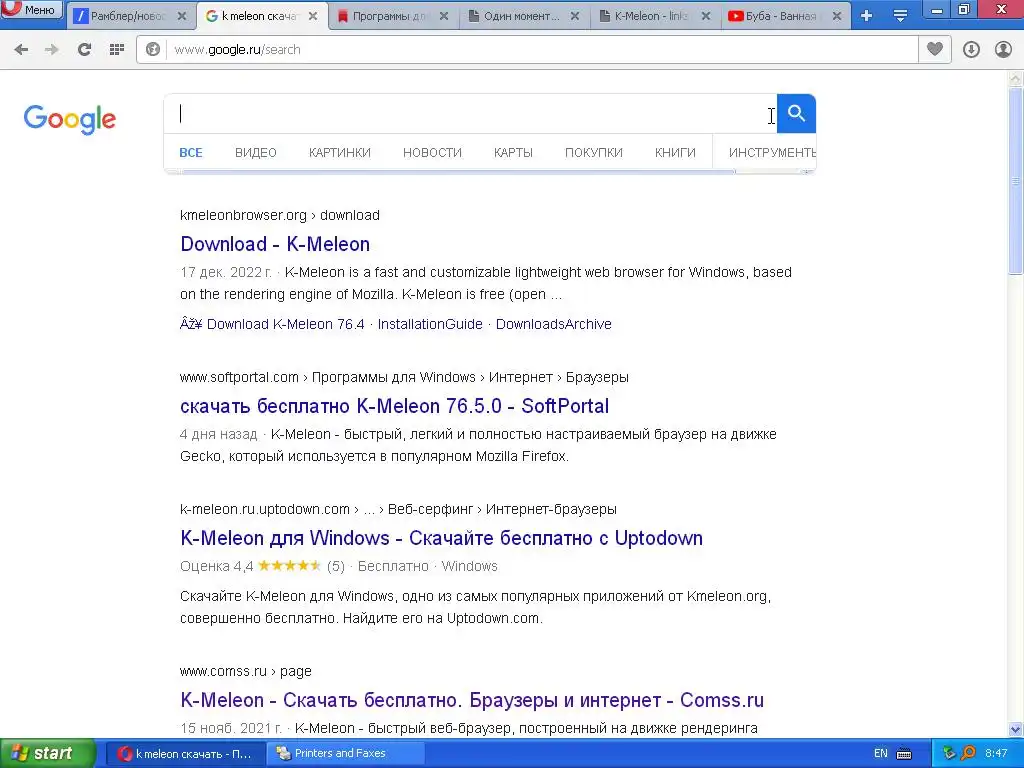
Task: Click the page scroll-up arrow
Action: click(x=1016, y=79)
